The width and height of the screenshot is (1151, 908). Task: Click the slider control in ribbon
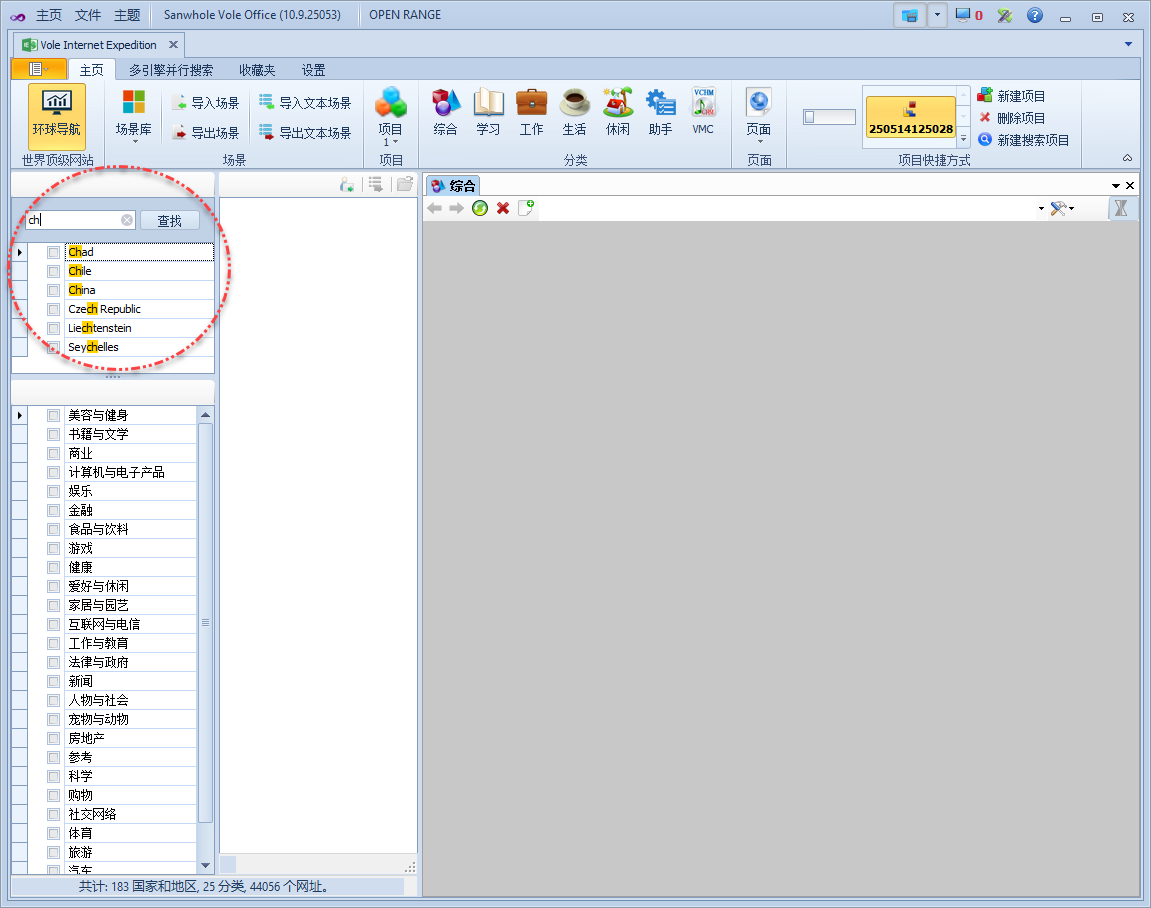[829, 117]
